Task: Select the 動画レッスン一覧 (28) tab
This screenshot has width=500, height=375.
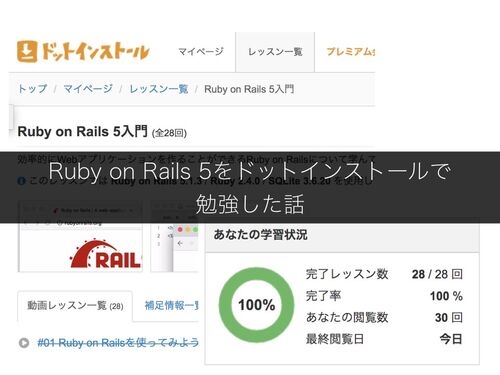Action: [75, 306]
